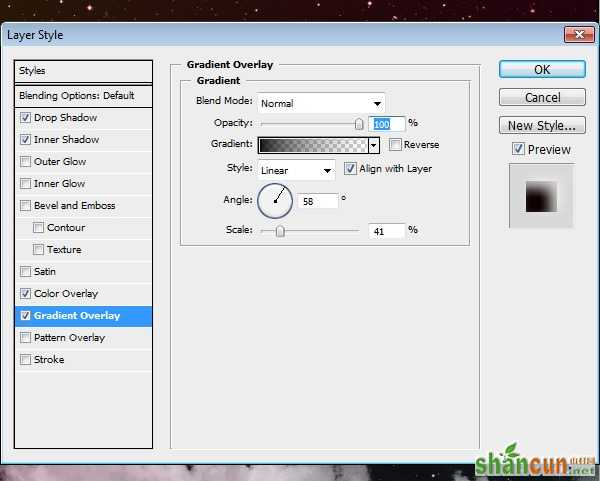Uncheck the Gradient Overlay checkbox
The image size is (600, 481).
(x=25, y=316)
